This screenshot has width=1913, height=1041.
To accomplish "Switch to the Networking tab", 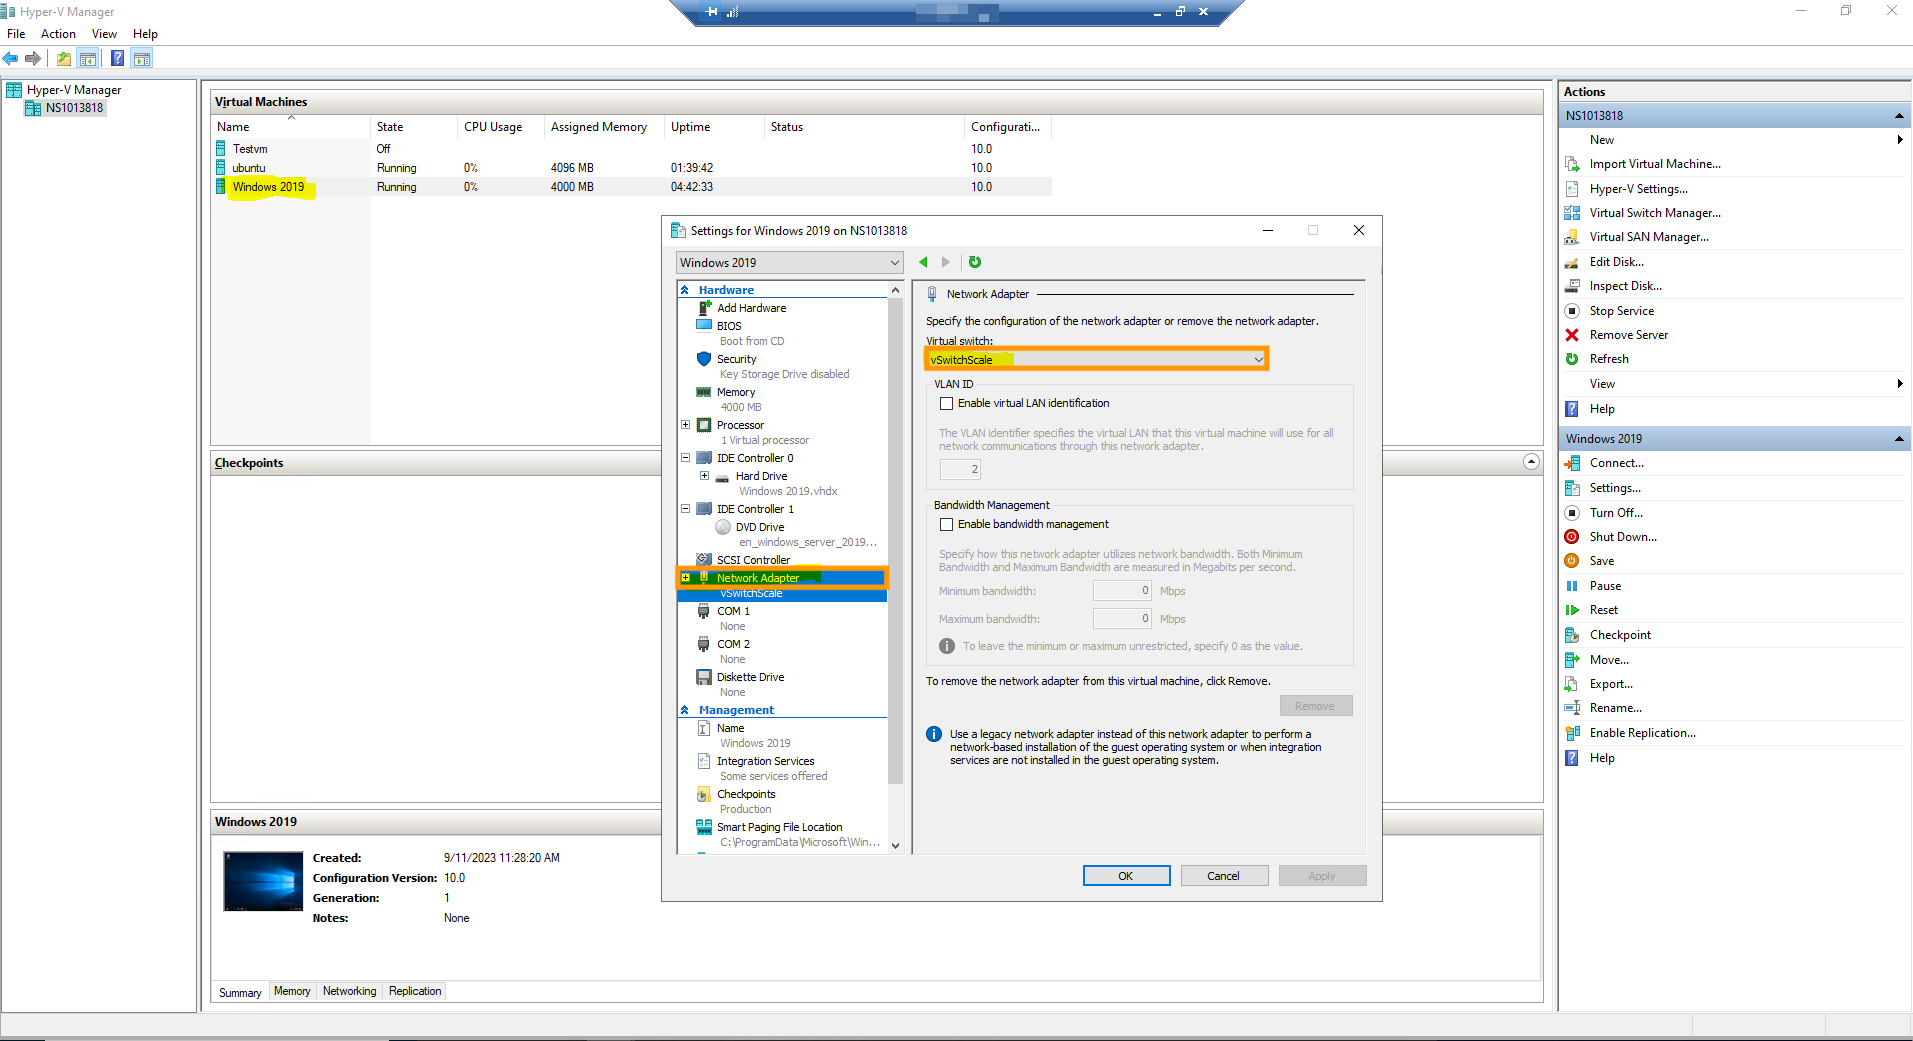I will tap(349, 991).
